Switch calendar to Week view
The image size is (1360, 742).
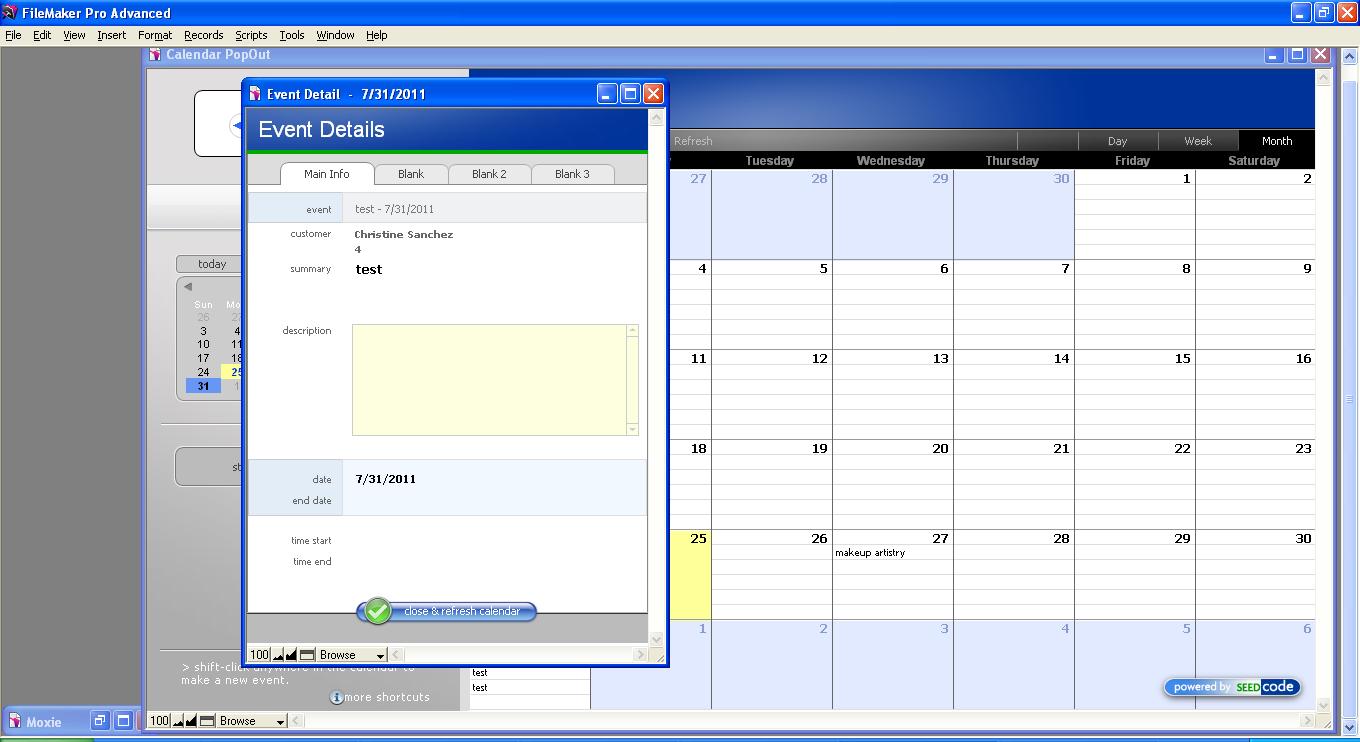pos(1198,141)
